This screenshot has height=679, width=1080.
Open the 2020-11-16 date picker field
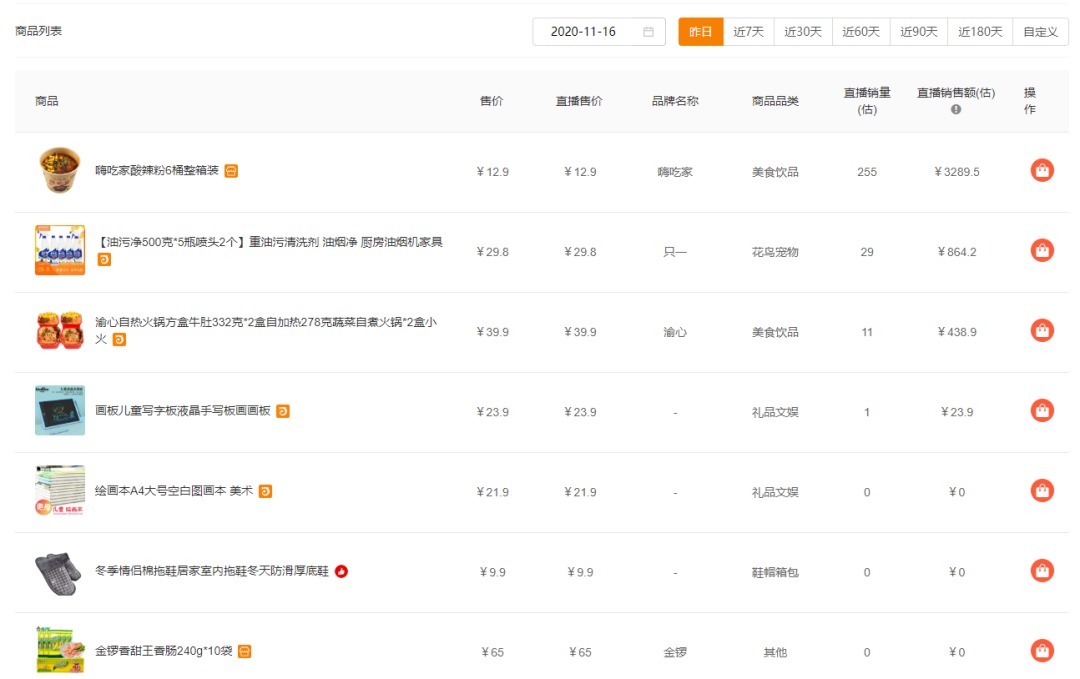(x=585, y=32)
